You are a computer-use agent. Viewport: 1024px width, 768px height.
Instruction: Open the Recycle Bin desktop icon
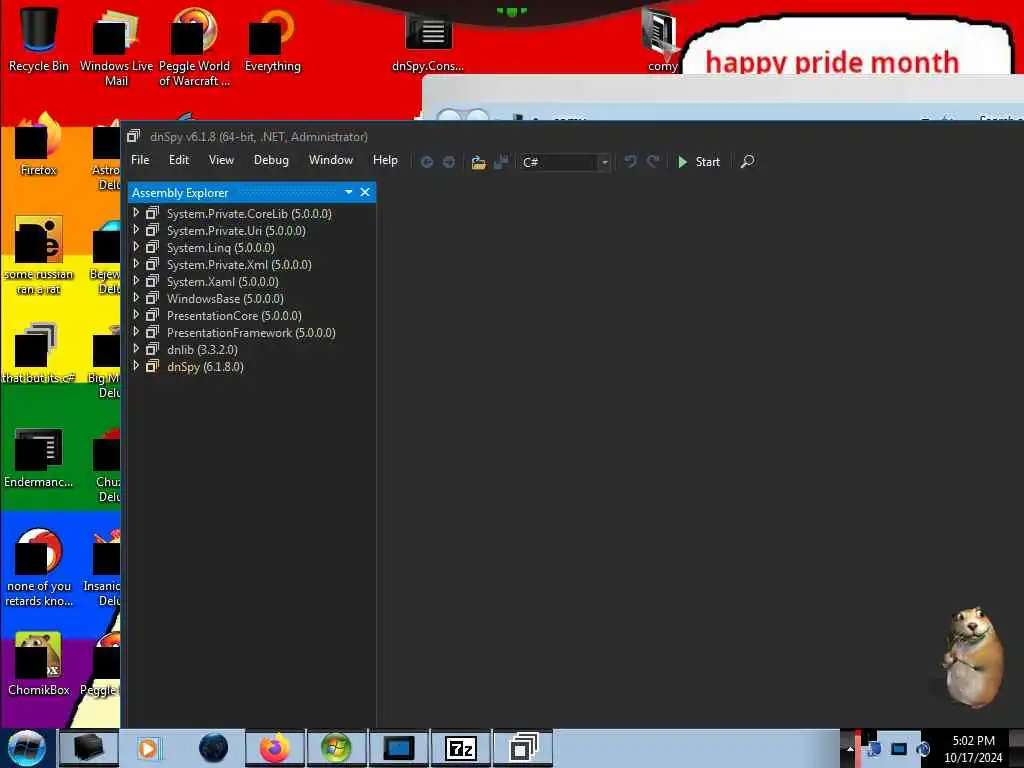(x=39, y=38)
